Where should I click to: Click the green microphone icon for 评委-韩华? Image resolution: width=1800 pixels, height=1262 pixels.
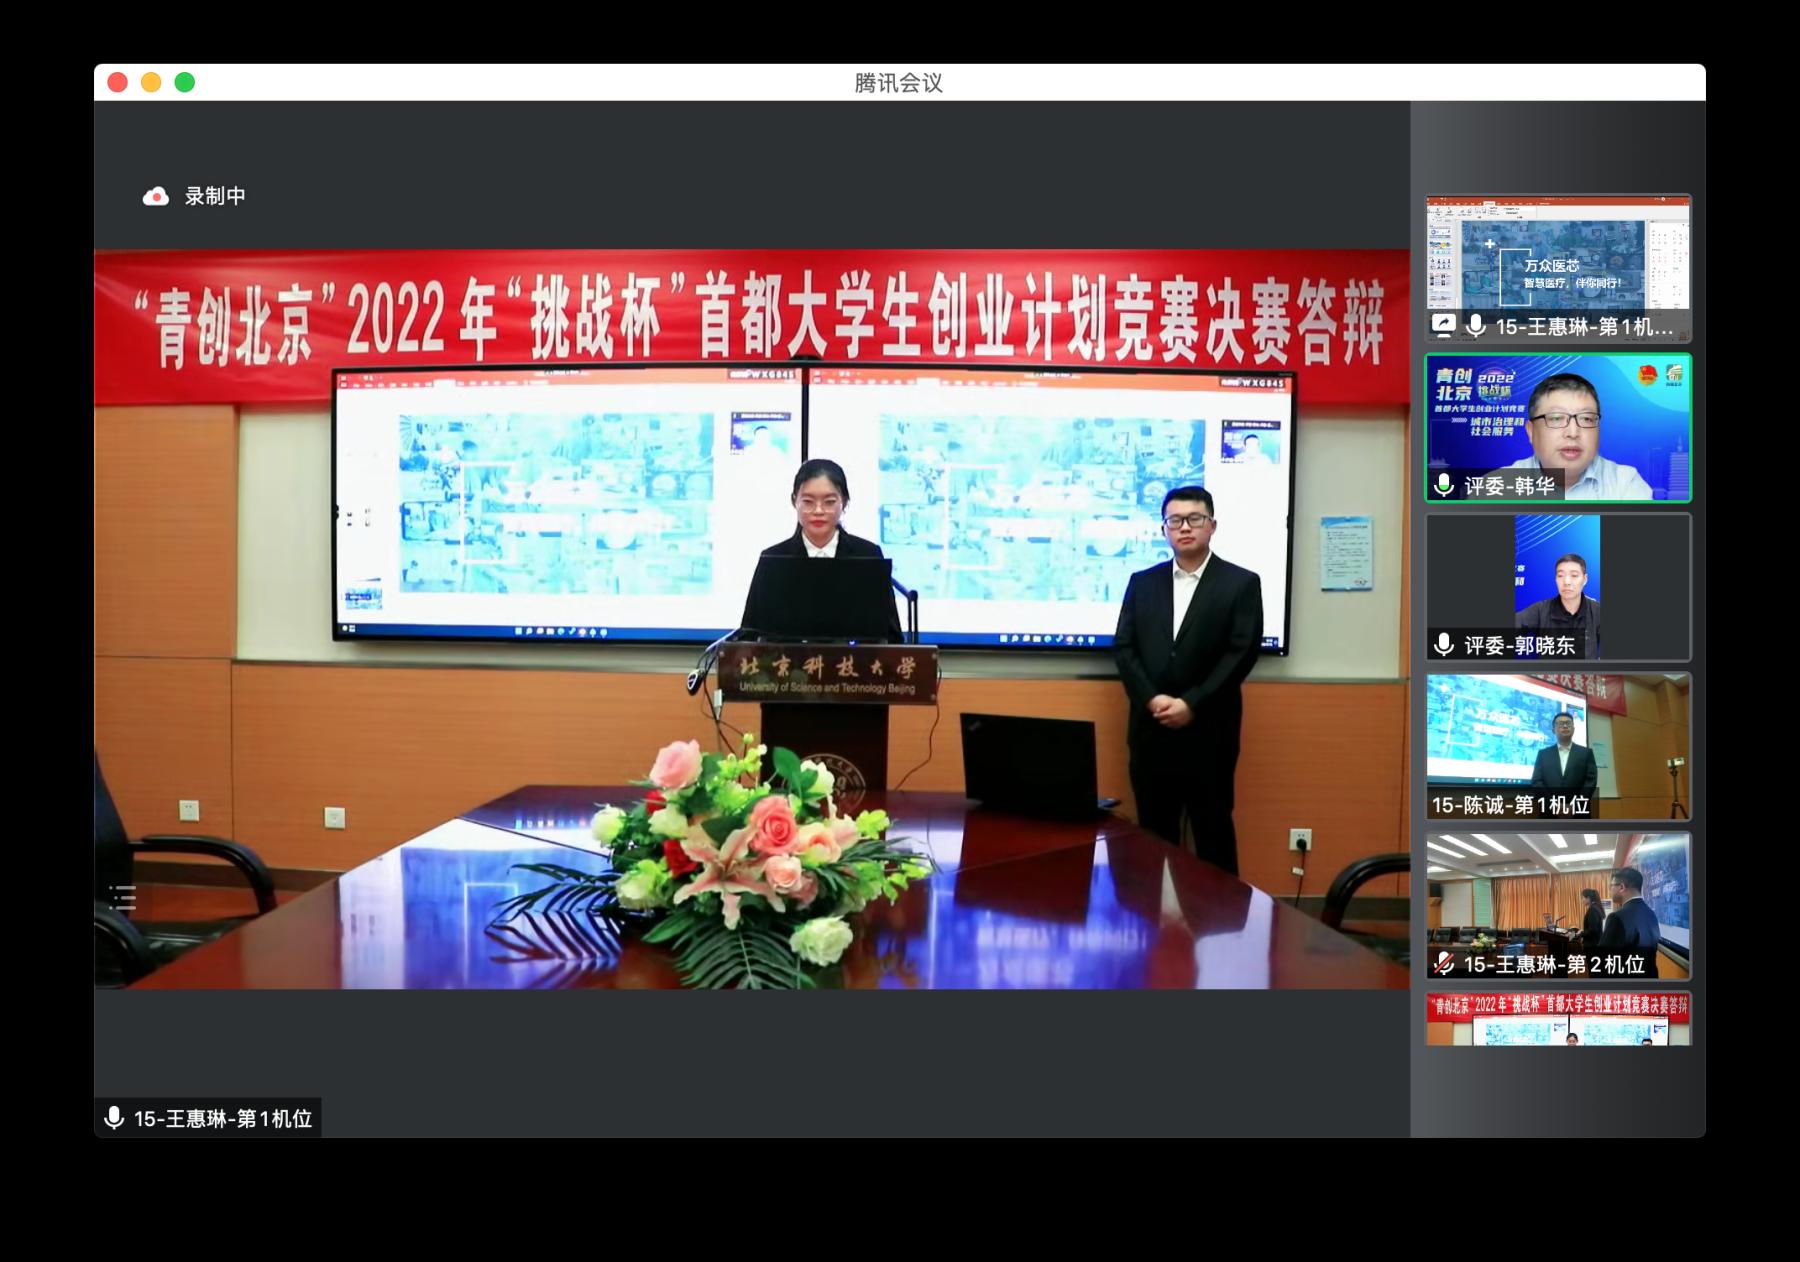(1443, 486)
